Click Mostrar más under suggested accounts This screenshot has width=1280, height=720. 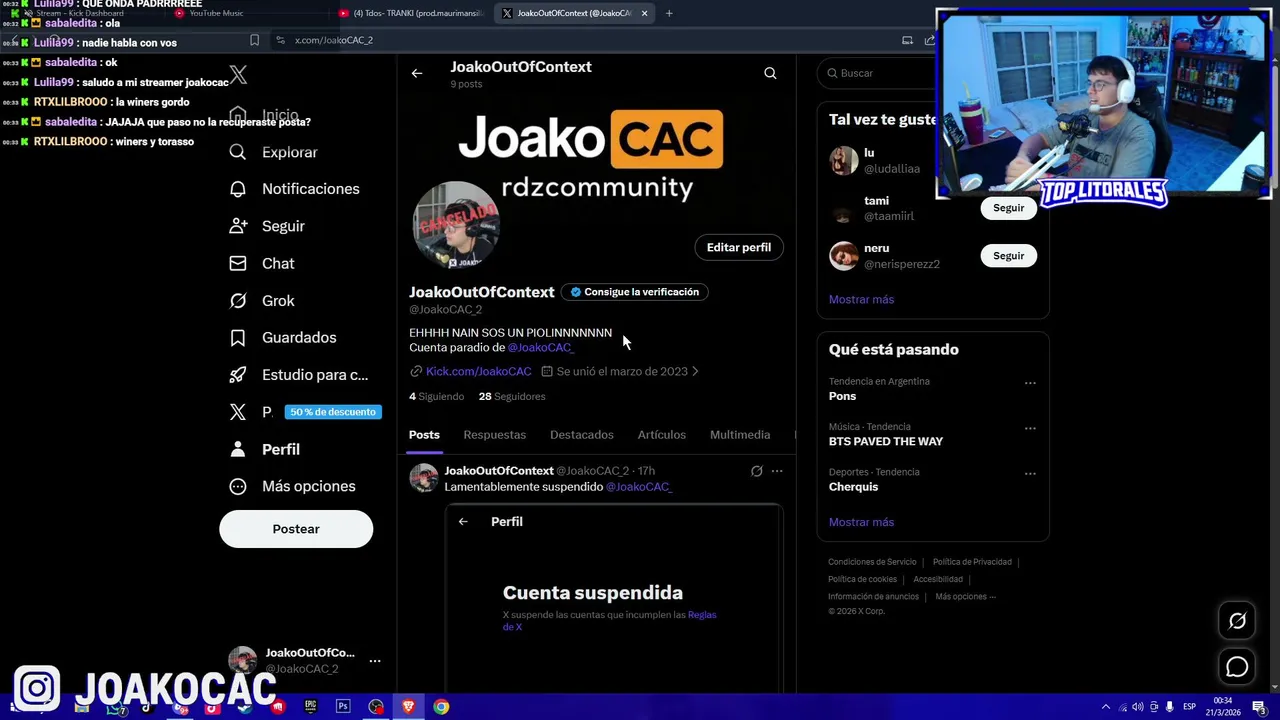861,299
